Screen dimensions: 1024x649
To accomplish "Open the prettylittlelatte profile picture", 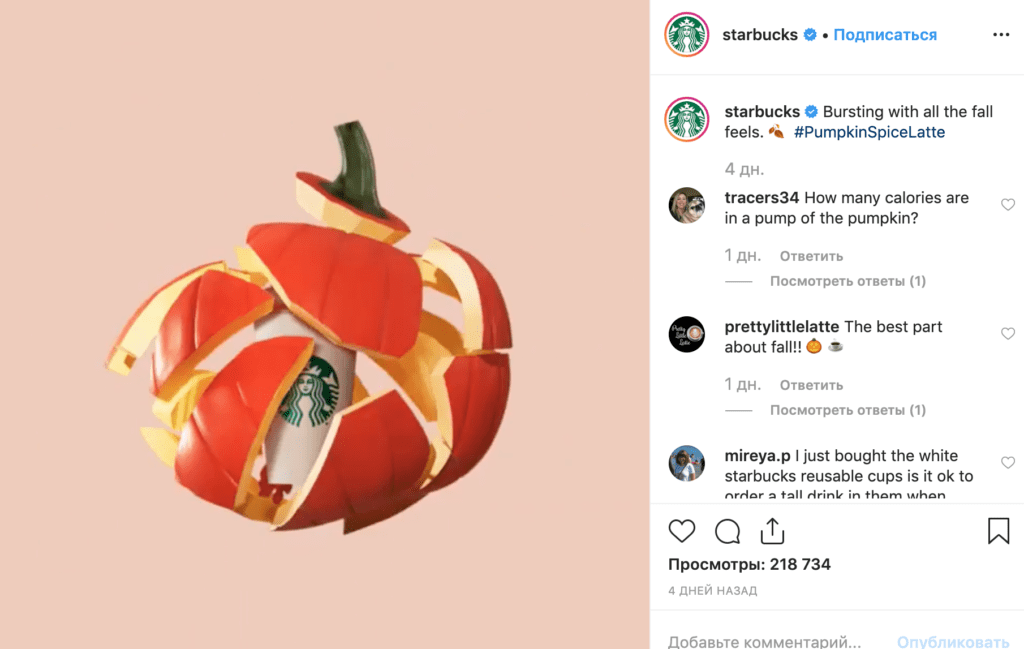I will tap(687, 334).
